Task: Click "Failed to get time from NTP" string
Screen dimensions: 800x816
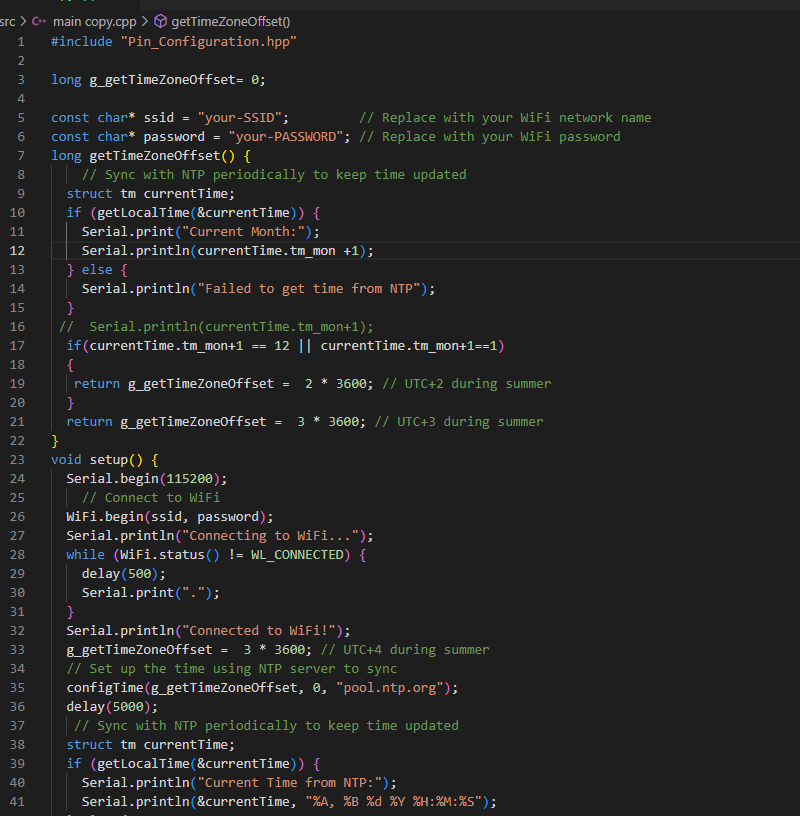Action: pyautogui.click(x=309, y=289)
